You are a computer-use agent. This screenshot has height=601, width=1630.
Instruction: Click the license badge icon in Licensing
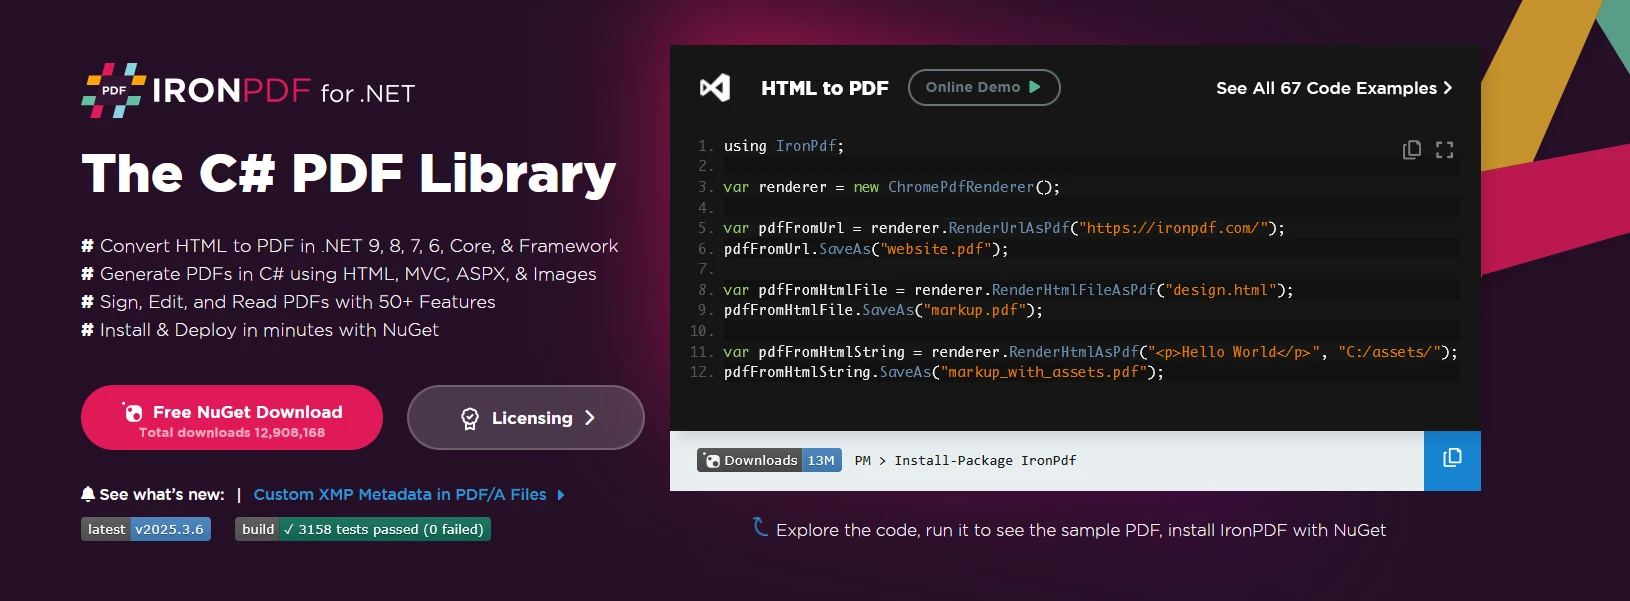[469, 418]
